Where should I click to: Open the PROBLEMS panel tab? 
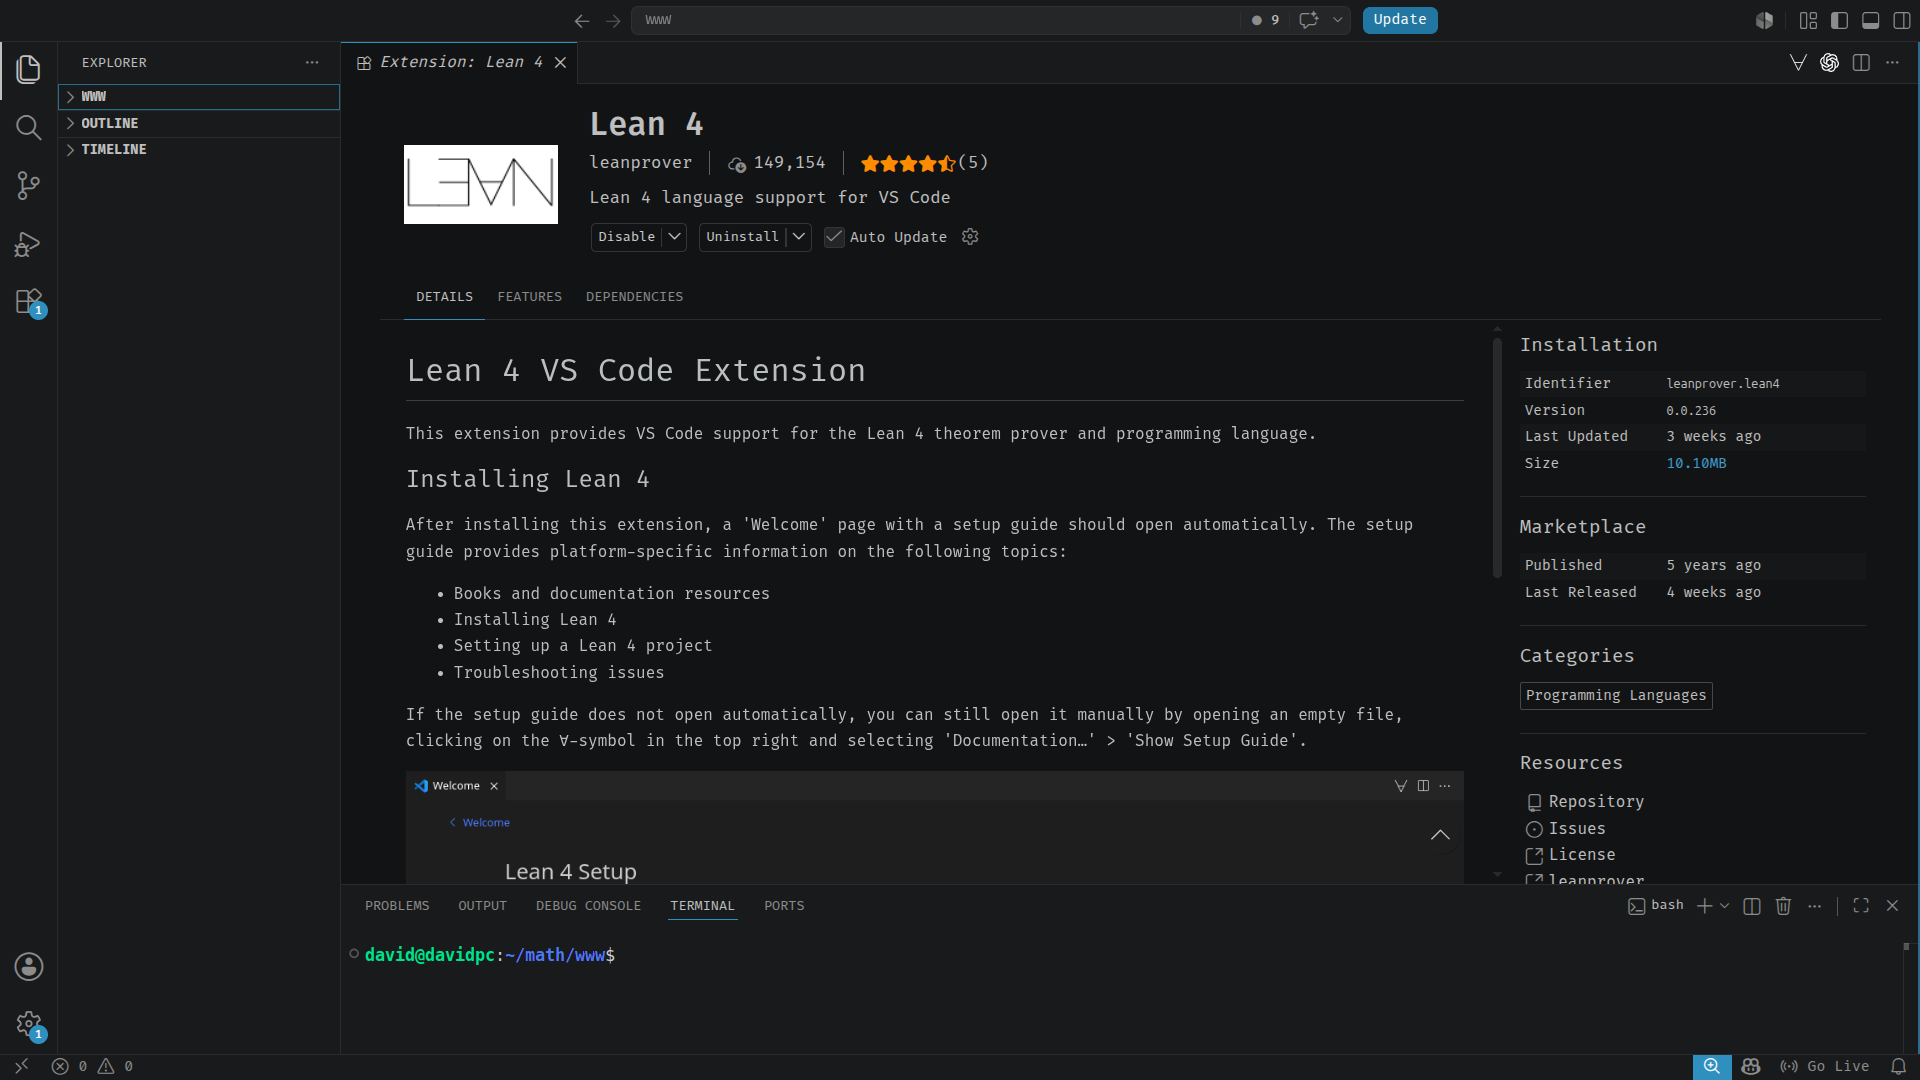tap(397, 906)
